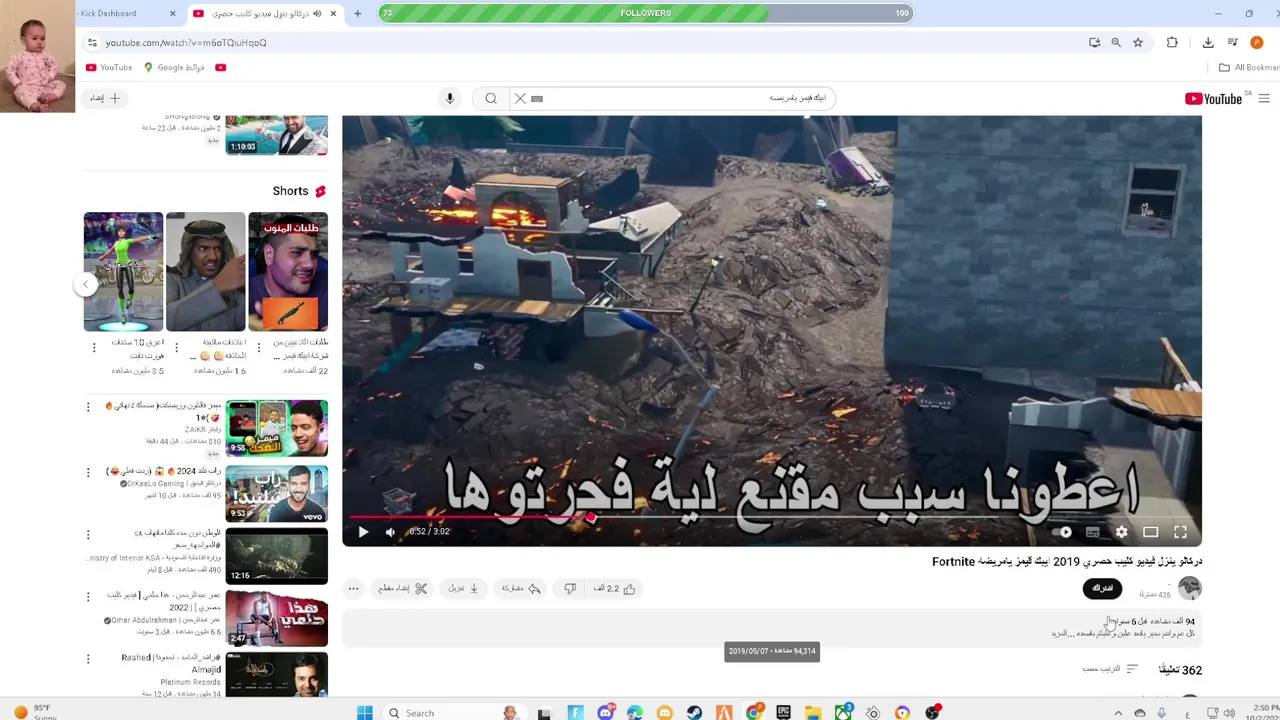Open the three-dot more actions menu
1280x720 pixels.
(353, 589)
